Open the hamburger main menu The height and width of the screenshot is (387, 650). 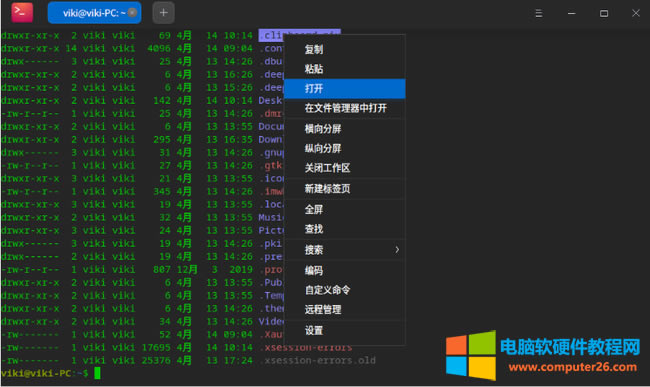click(538, 13)
